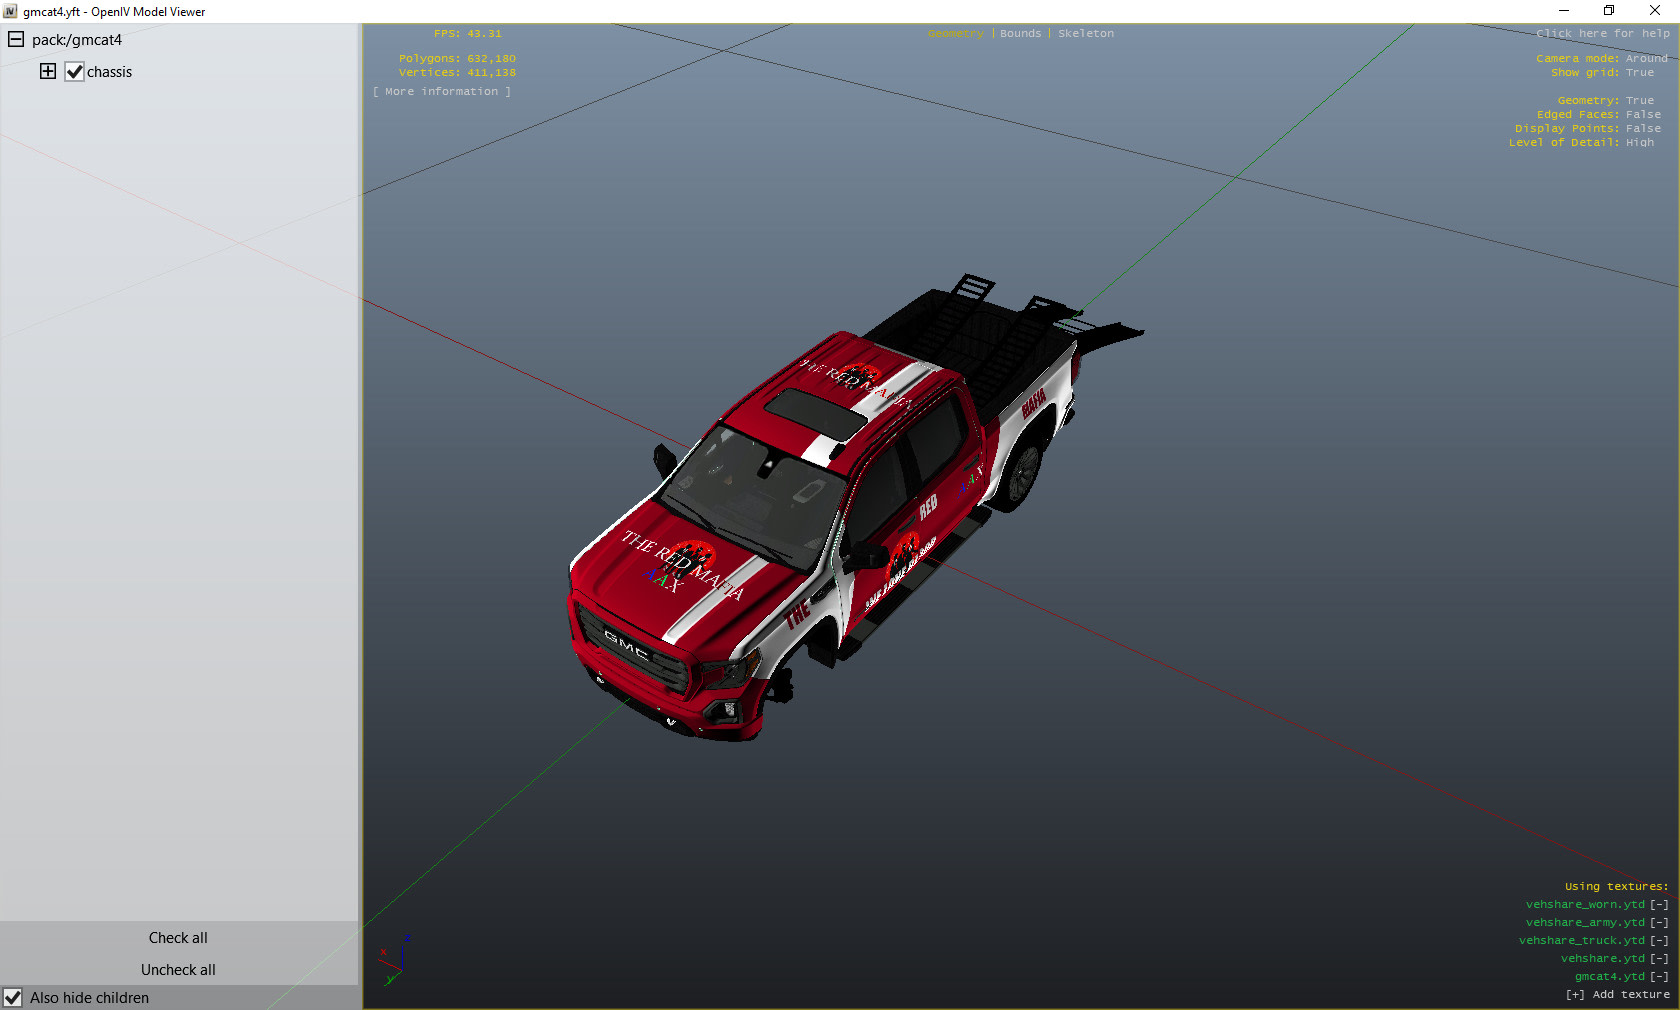
Task: Remove vehshare_worn.ytd texture
Action: pos(1659,905)
